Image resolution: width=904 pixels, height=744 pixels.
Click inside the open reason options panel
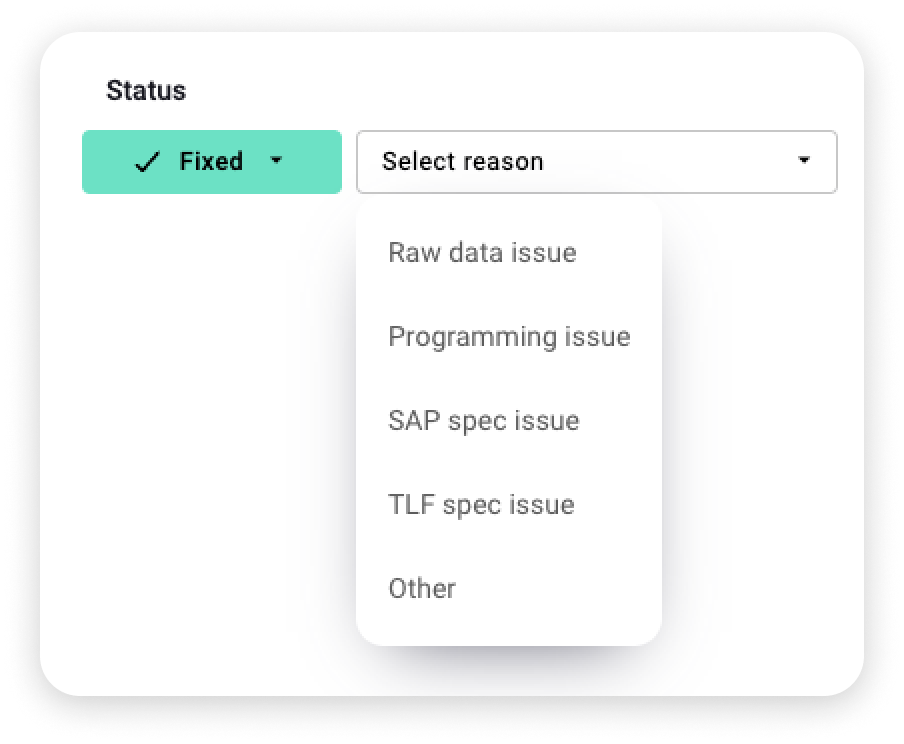tap(509, 420)
